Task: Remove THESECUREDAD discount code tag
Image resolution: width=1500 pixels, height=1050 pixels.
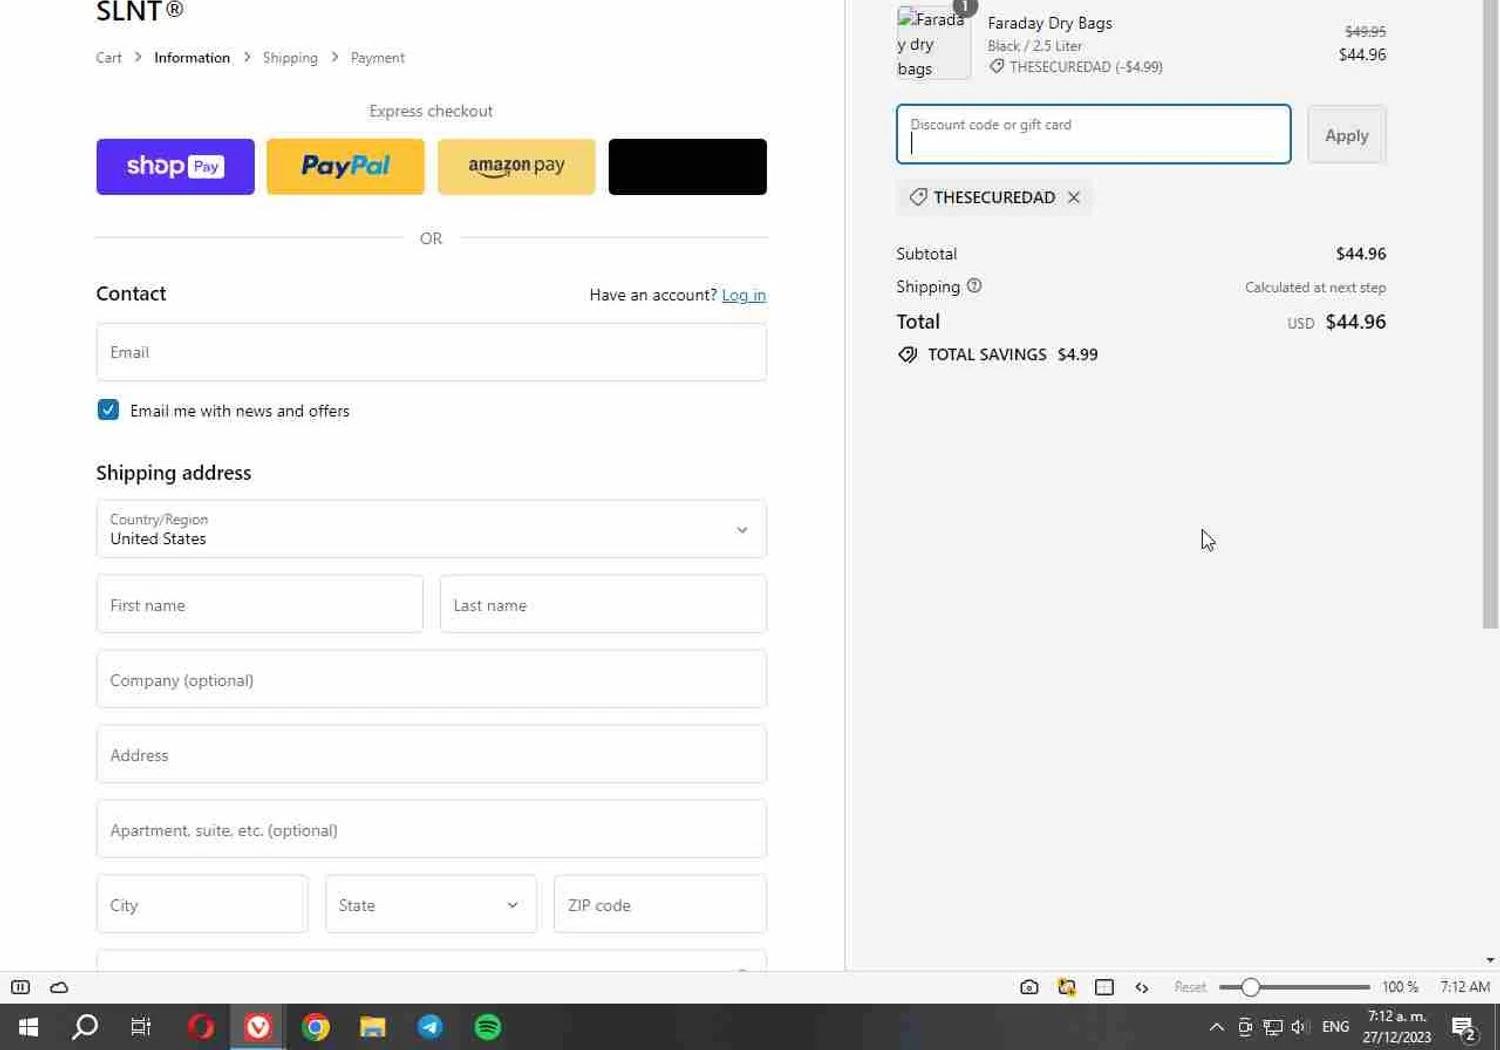Action: coord(1073,198)
